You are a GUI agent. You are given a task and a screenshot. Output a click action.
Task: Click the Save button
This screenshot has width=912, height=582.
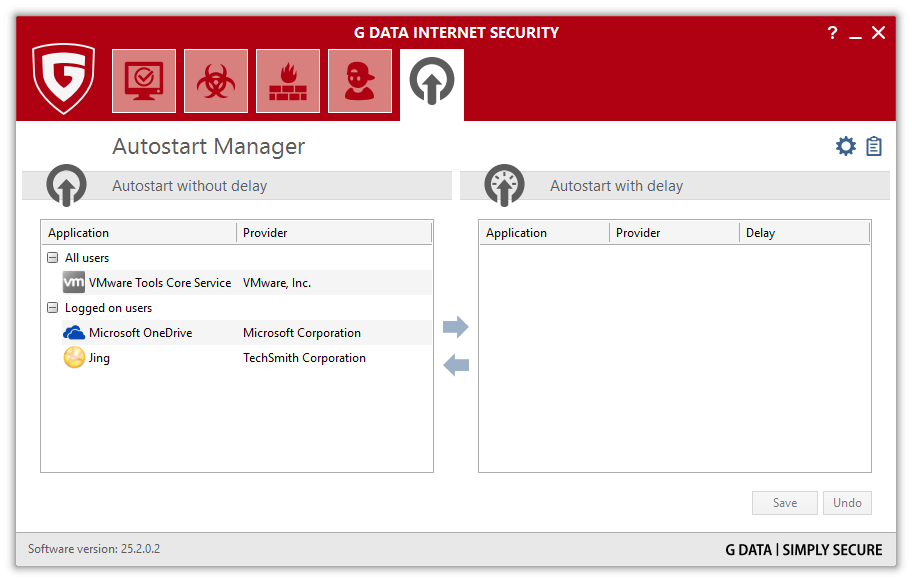point(785,503)
